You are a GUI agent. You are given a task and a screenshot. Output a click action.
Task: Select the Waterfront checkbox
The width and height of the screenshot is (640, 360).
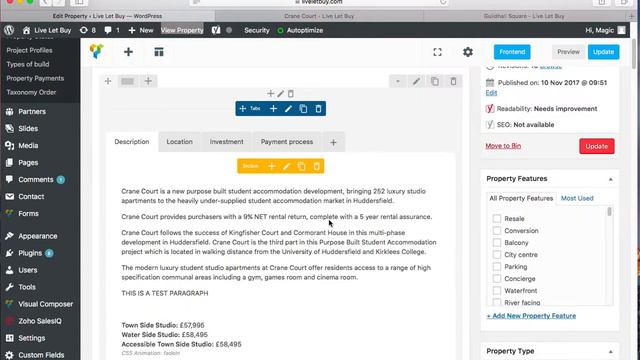pos(497,291)
